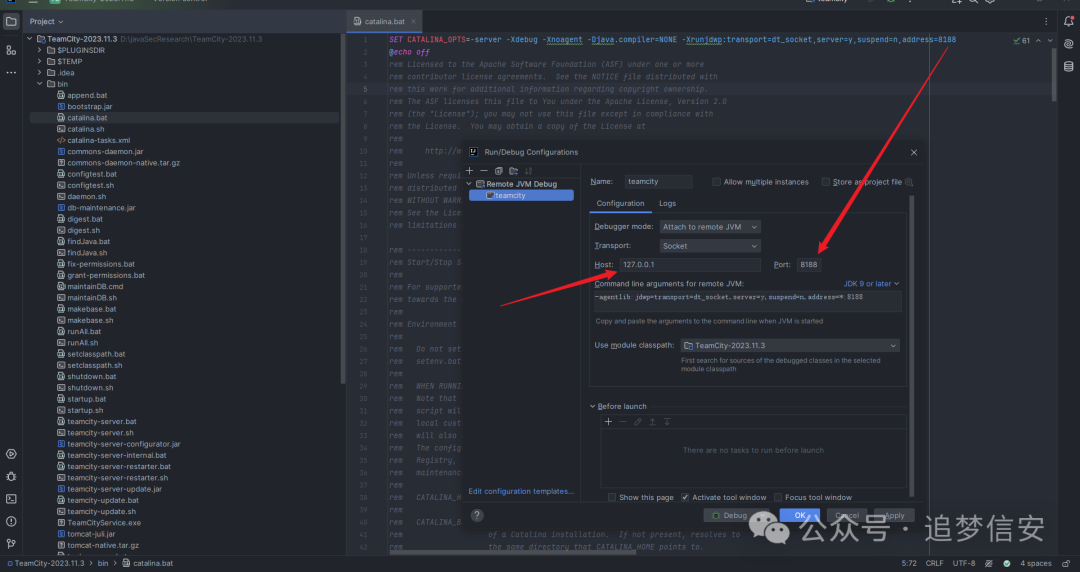This screenshot has width=1080, height=572.
Task: Click the Host field with 127.0.0.1
Action: click(x=689, y=265)
